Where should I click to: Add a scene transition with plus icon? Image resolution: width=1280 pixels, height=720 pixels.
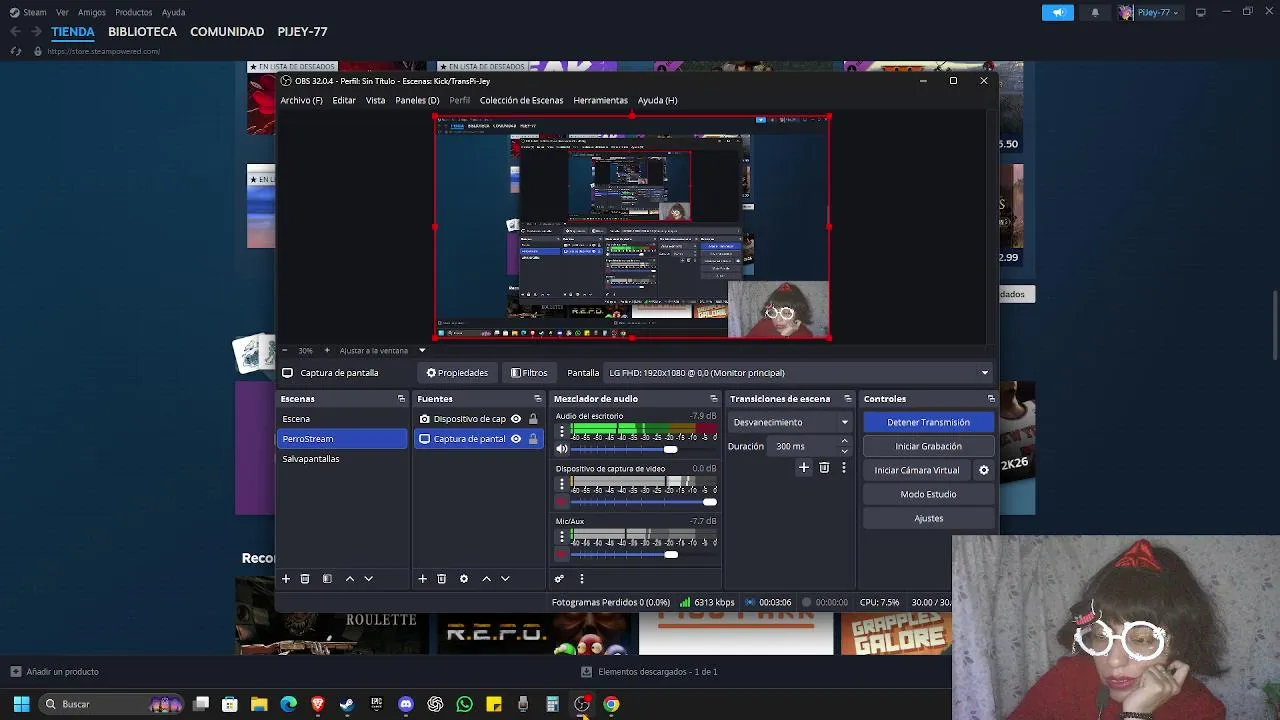pos(803,467)
